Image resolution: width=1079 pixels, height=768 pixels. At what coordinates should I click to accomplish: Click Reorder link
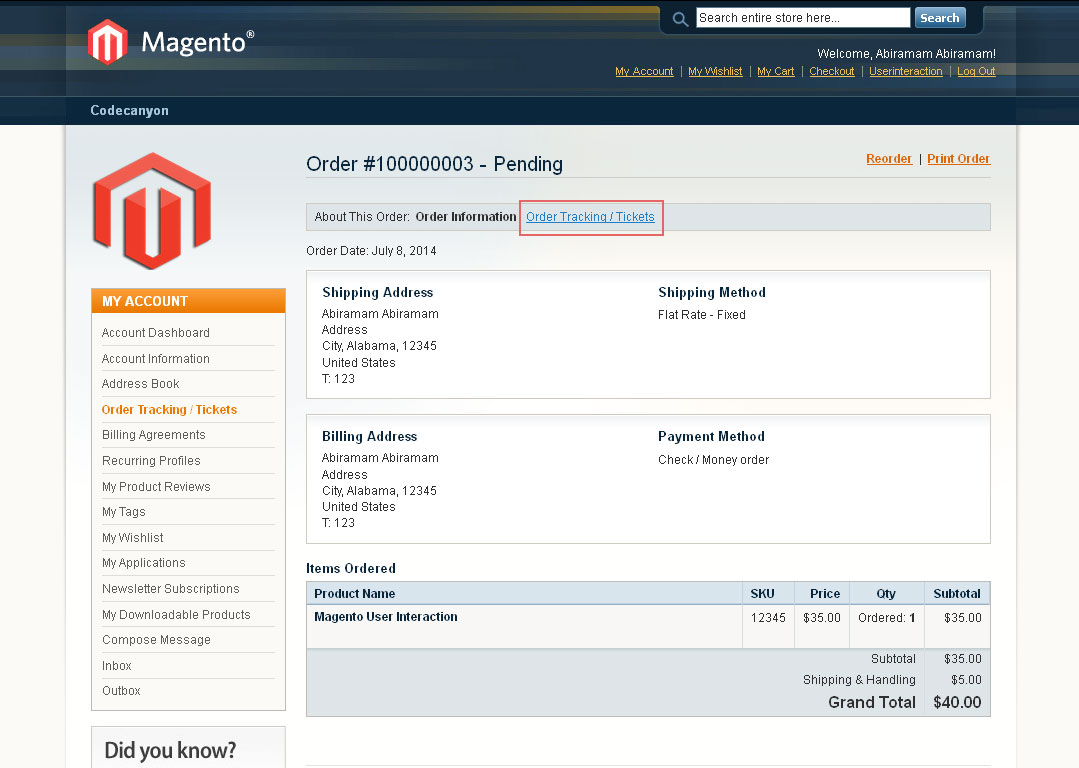click(x=888, y=159)
